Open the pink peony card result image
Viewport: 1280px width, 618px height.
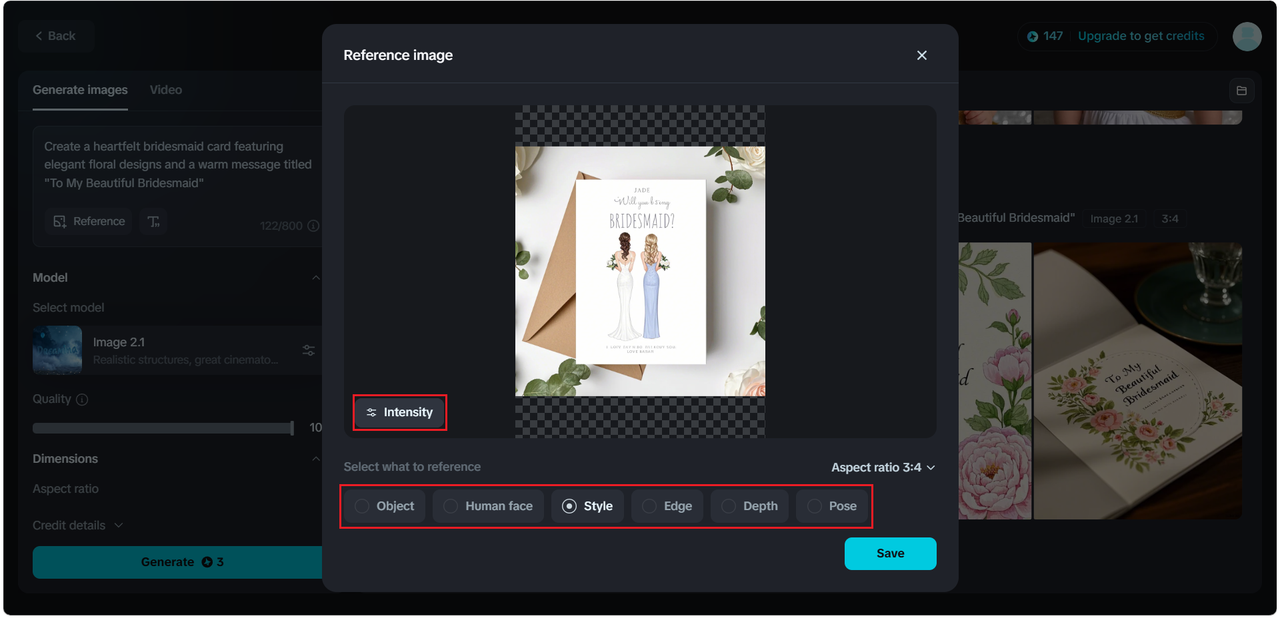(995, 381)
